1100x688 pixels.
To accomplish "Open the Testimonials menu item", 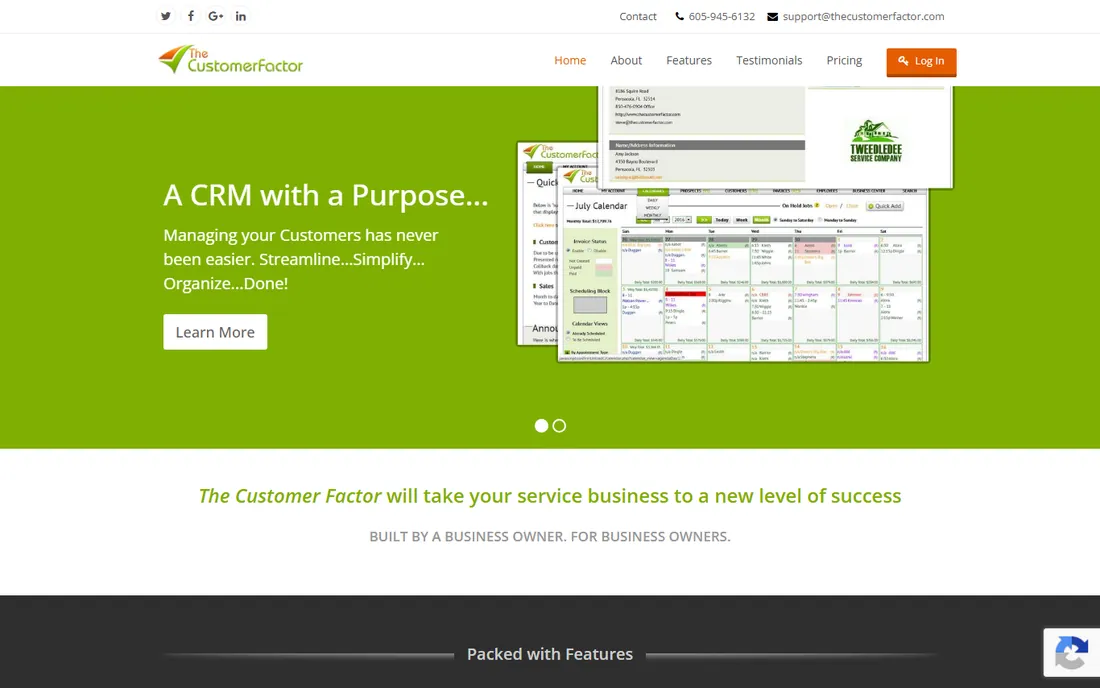I will pyautogui.click(x=769, y=60).
